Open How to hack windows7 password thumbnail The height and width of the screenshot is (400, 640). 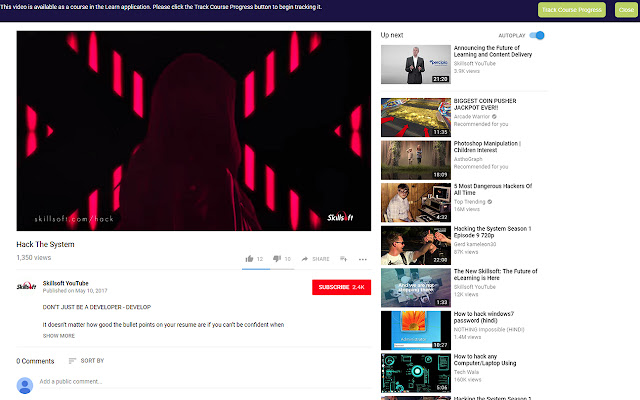[416, 330]
